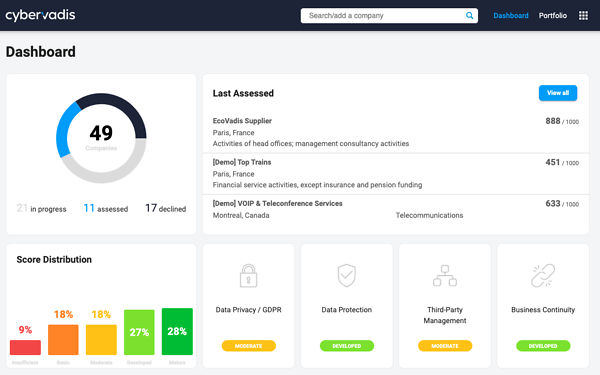Open the apps grid menu icon
This screenshot has width=600, height=375.
pyautogui.click(x=583, y=16)
